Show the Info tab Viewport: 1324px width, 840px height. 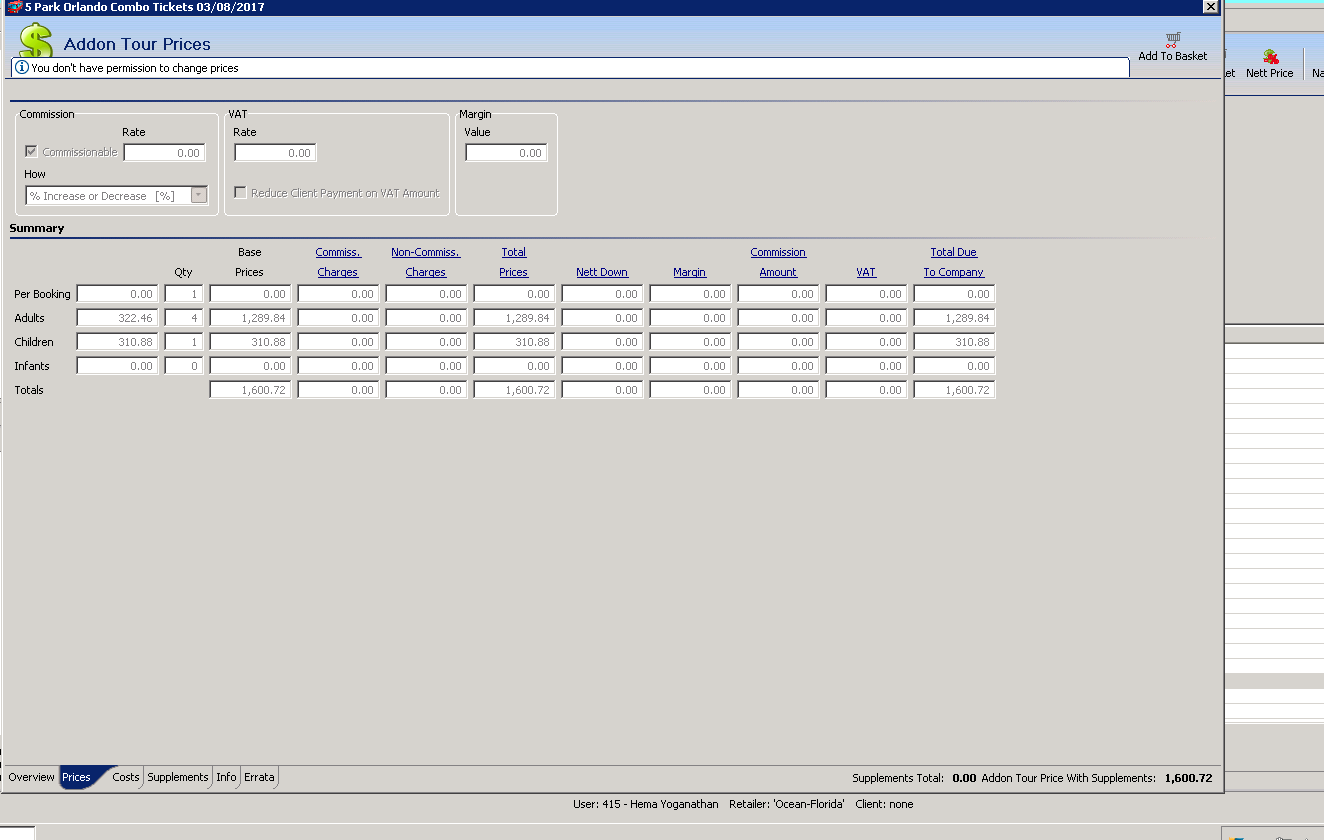(x=227, y=777)
